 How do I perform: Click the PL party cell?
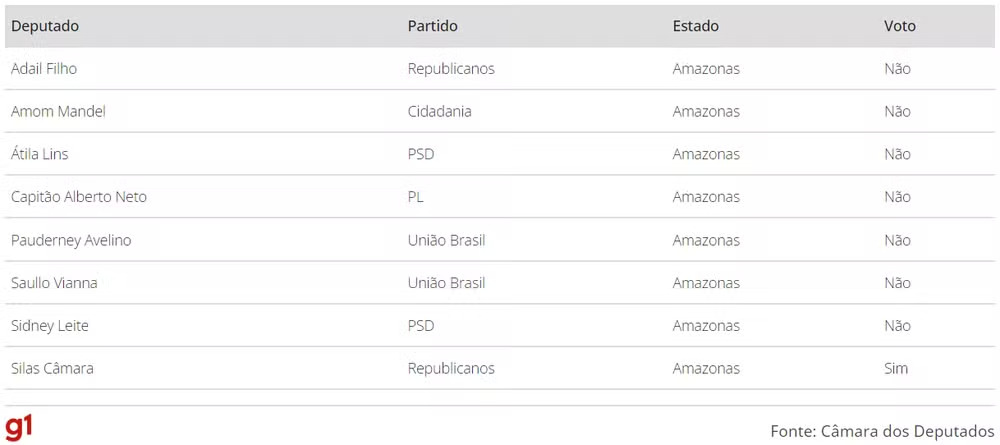click(x=416, y=197)
